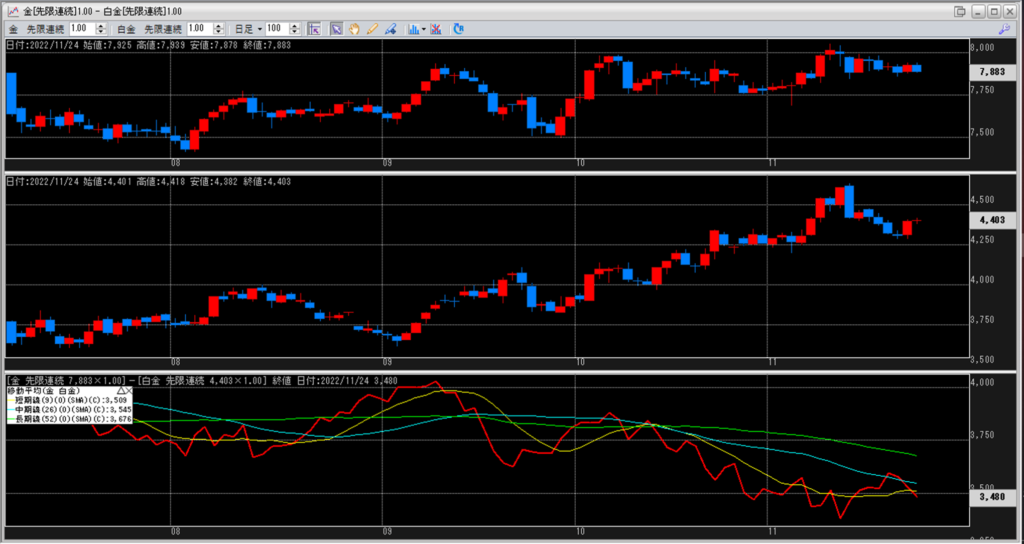The height and width of the screenshot is (544, 1024).
Task: Choose the pencil drawing tool
Action: pyautogui.click(x=370, y=29)
